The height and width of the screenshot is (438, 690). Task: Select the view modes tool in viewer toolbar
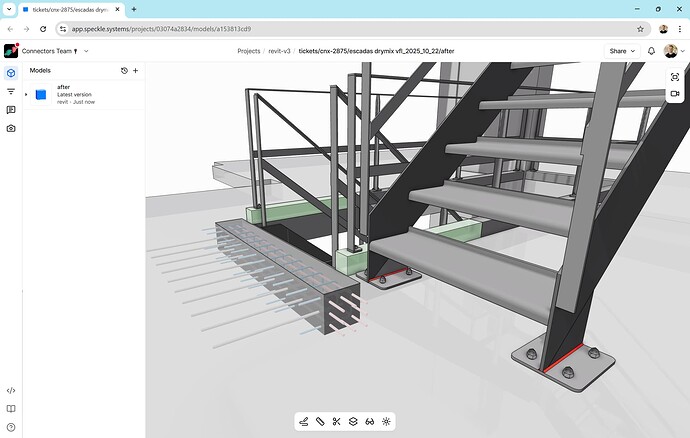(x=304, y=422)
